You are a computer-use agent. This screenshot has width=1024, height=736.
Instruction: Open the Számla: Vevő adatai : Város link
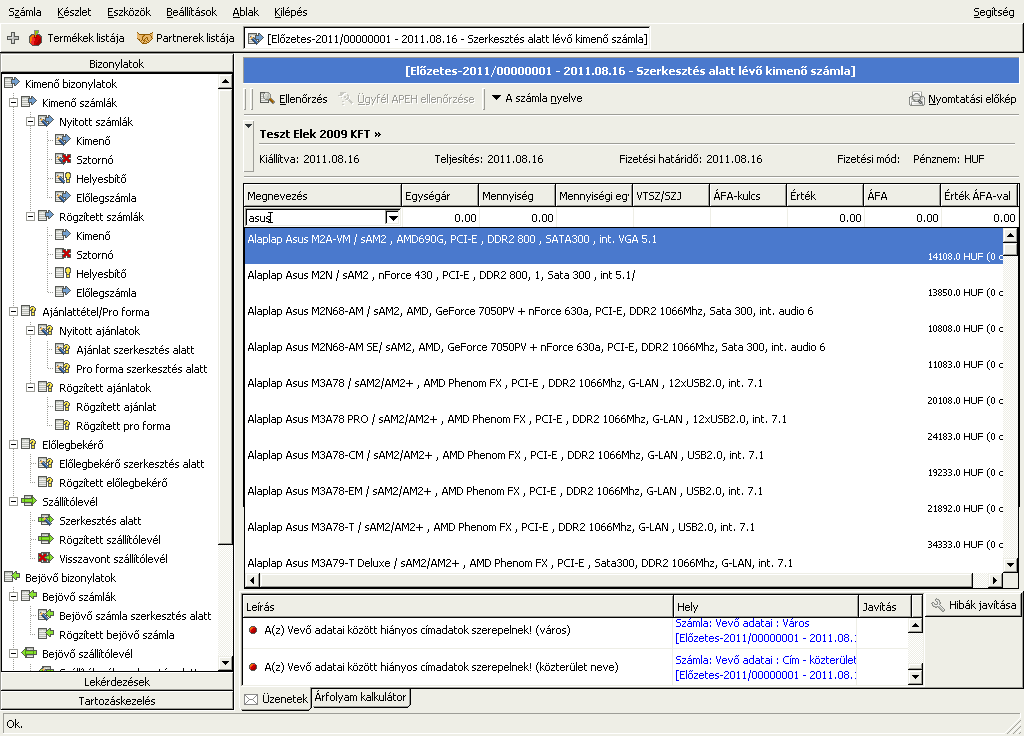click(742, 623)
